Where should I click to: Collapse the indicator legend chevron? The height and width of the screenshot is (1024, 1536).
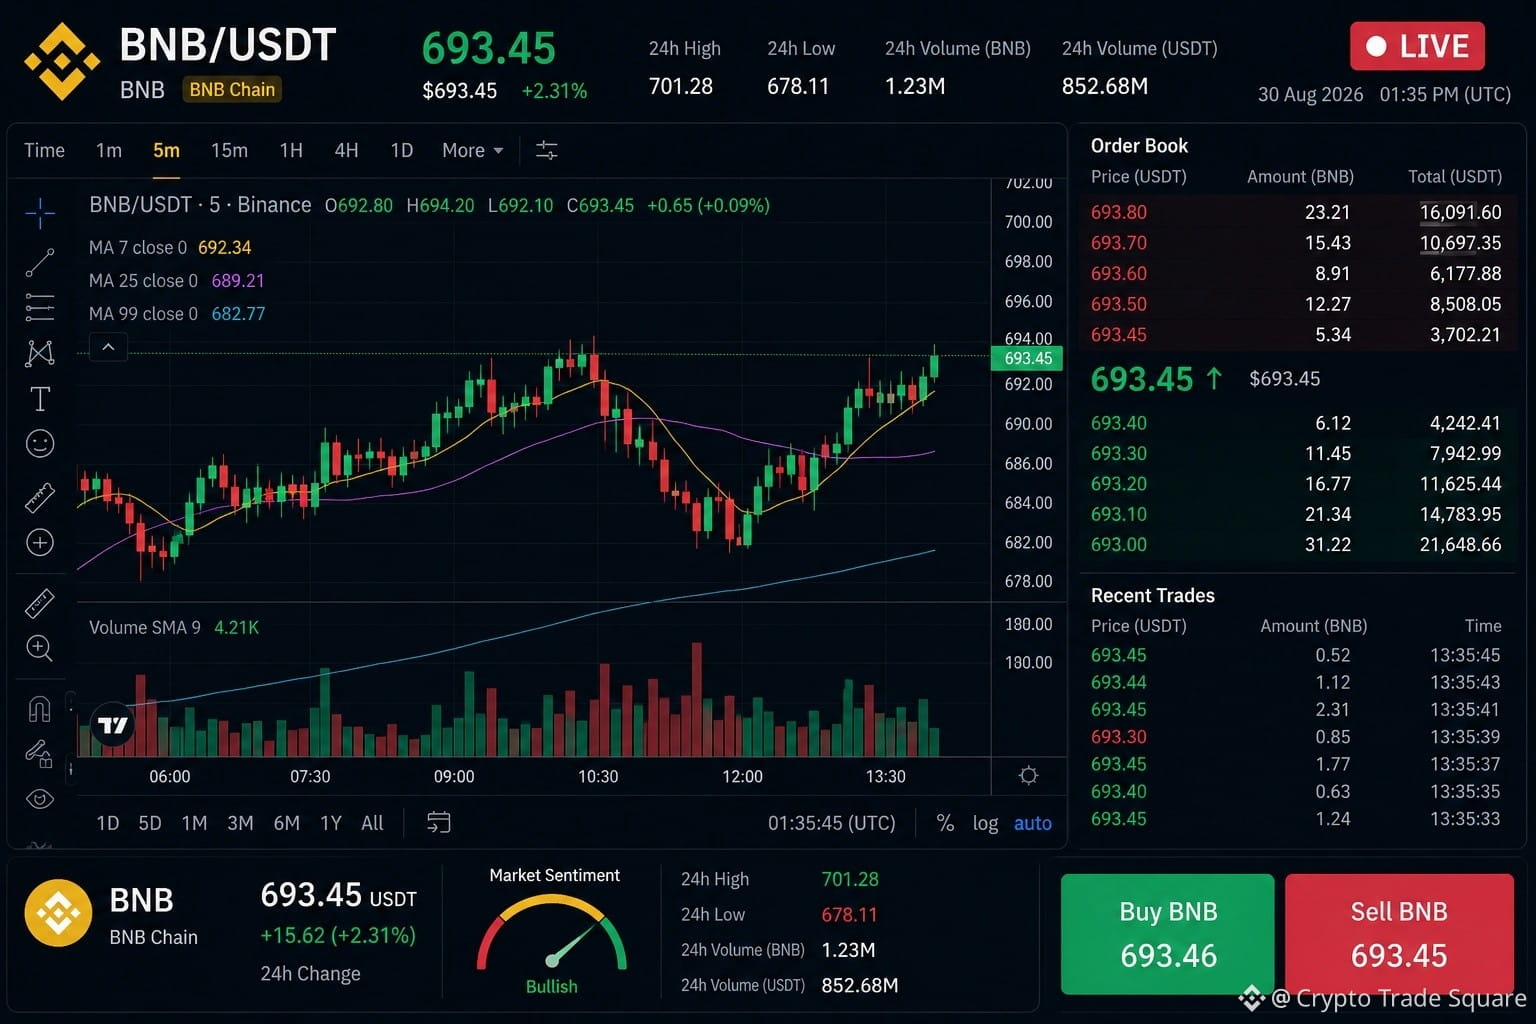(x=108, y=347)
